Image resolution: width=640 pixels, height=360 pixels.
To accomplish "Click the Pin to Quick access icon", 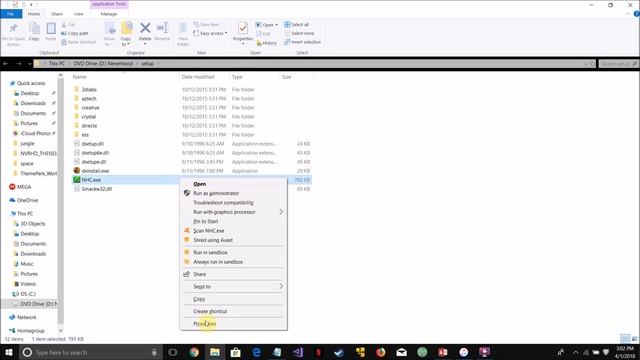I will click(13, 34).
